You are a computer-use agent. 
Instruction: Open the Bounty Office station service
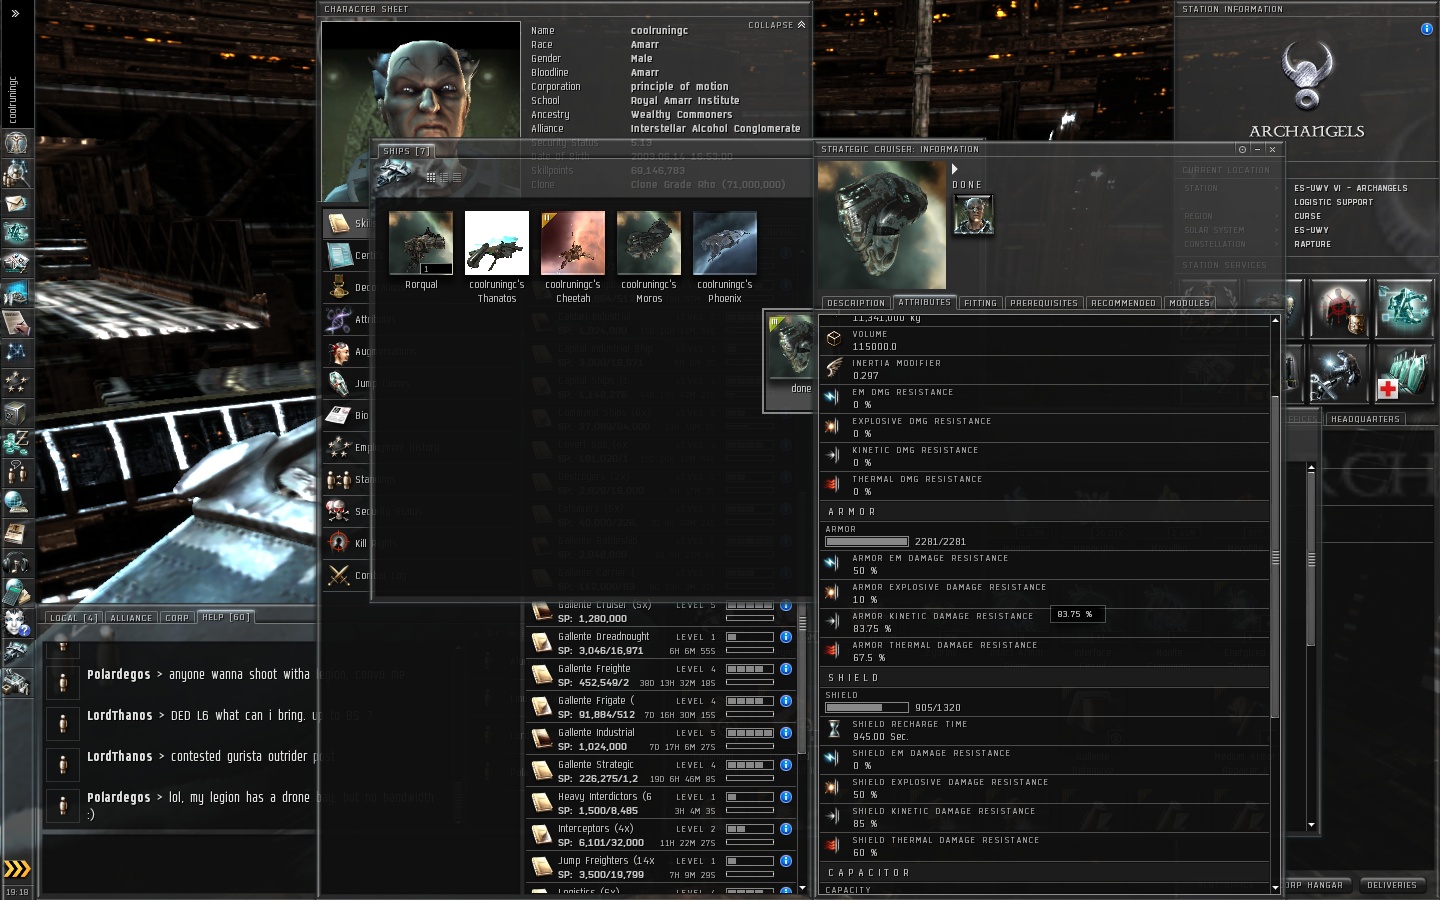1339,310
